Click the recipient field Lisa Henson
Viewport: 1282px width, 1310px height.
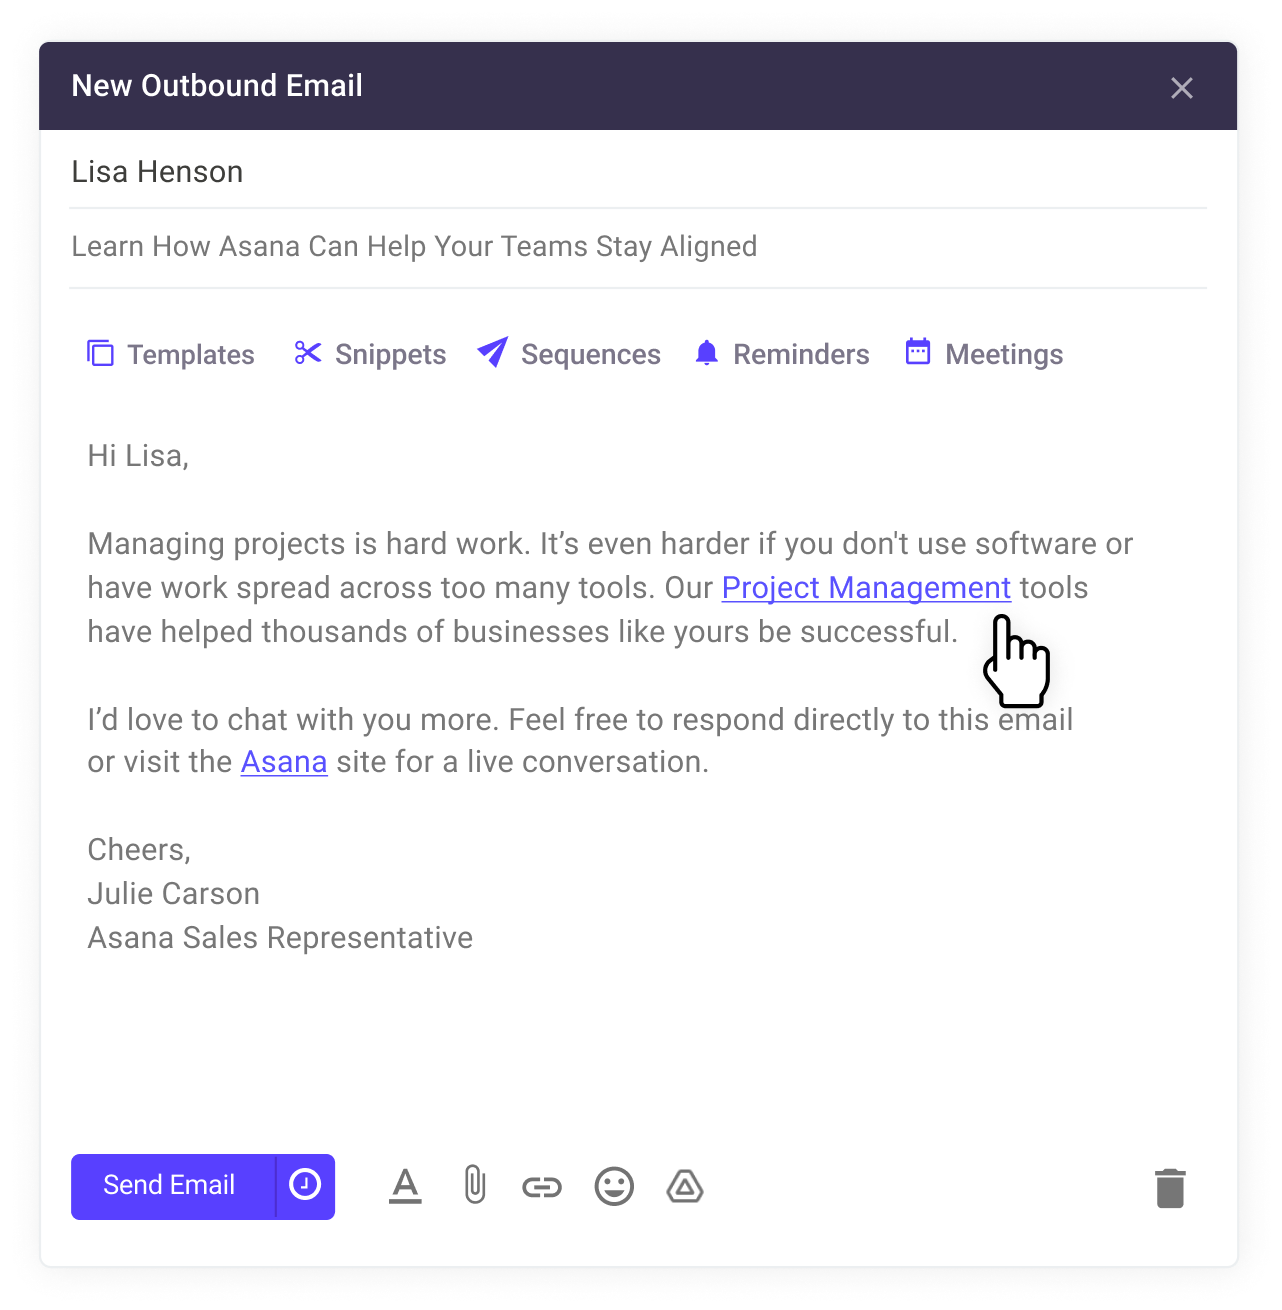pyautogui.click(x=638, y=172)
